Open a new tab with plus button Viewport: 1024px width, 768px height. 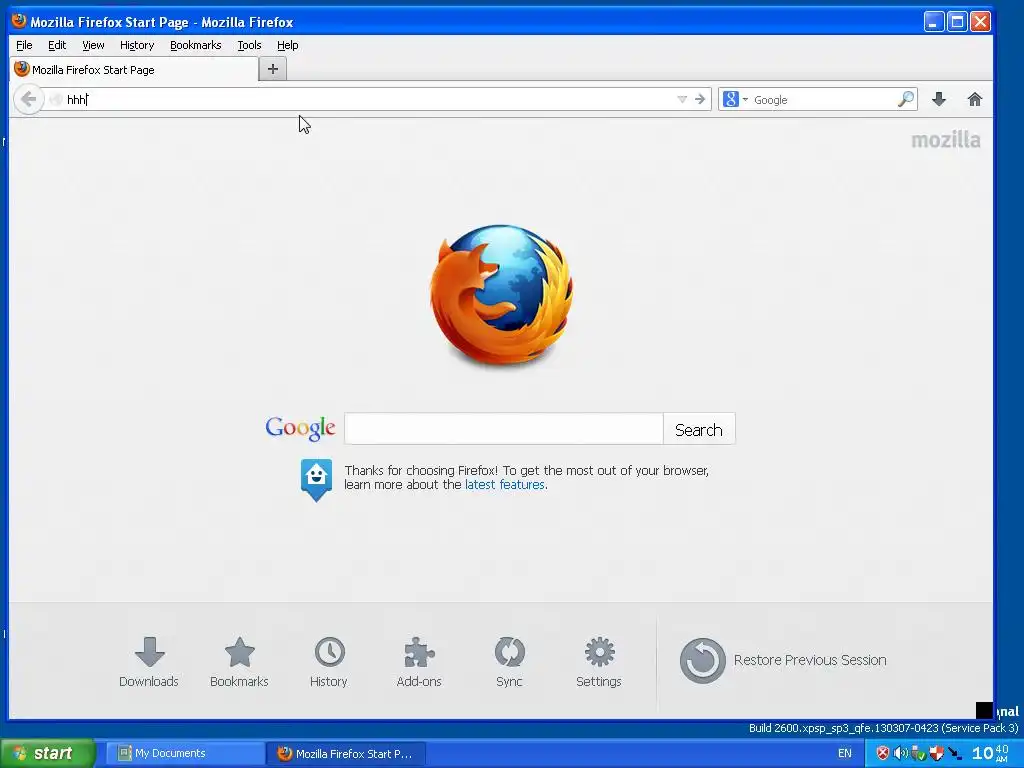pyautogui.click(x=273, y=69)
